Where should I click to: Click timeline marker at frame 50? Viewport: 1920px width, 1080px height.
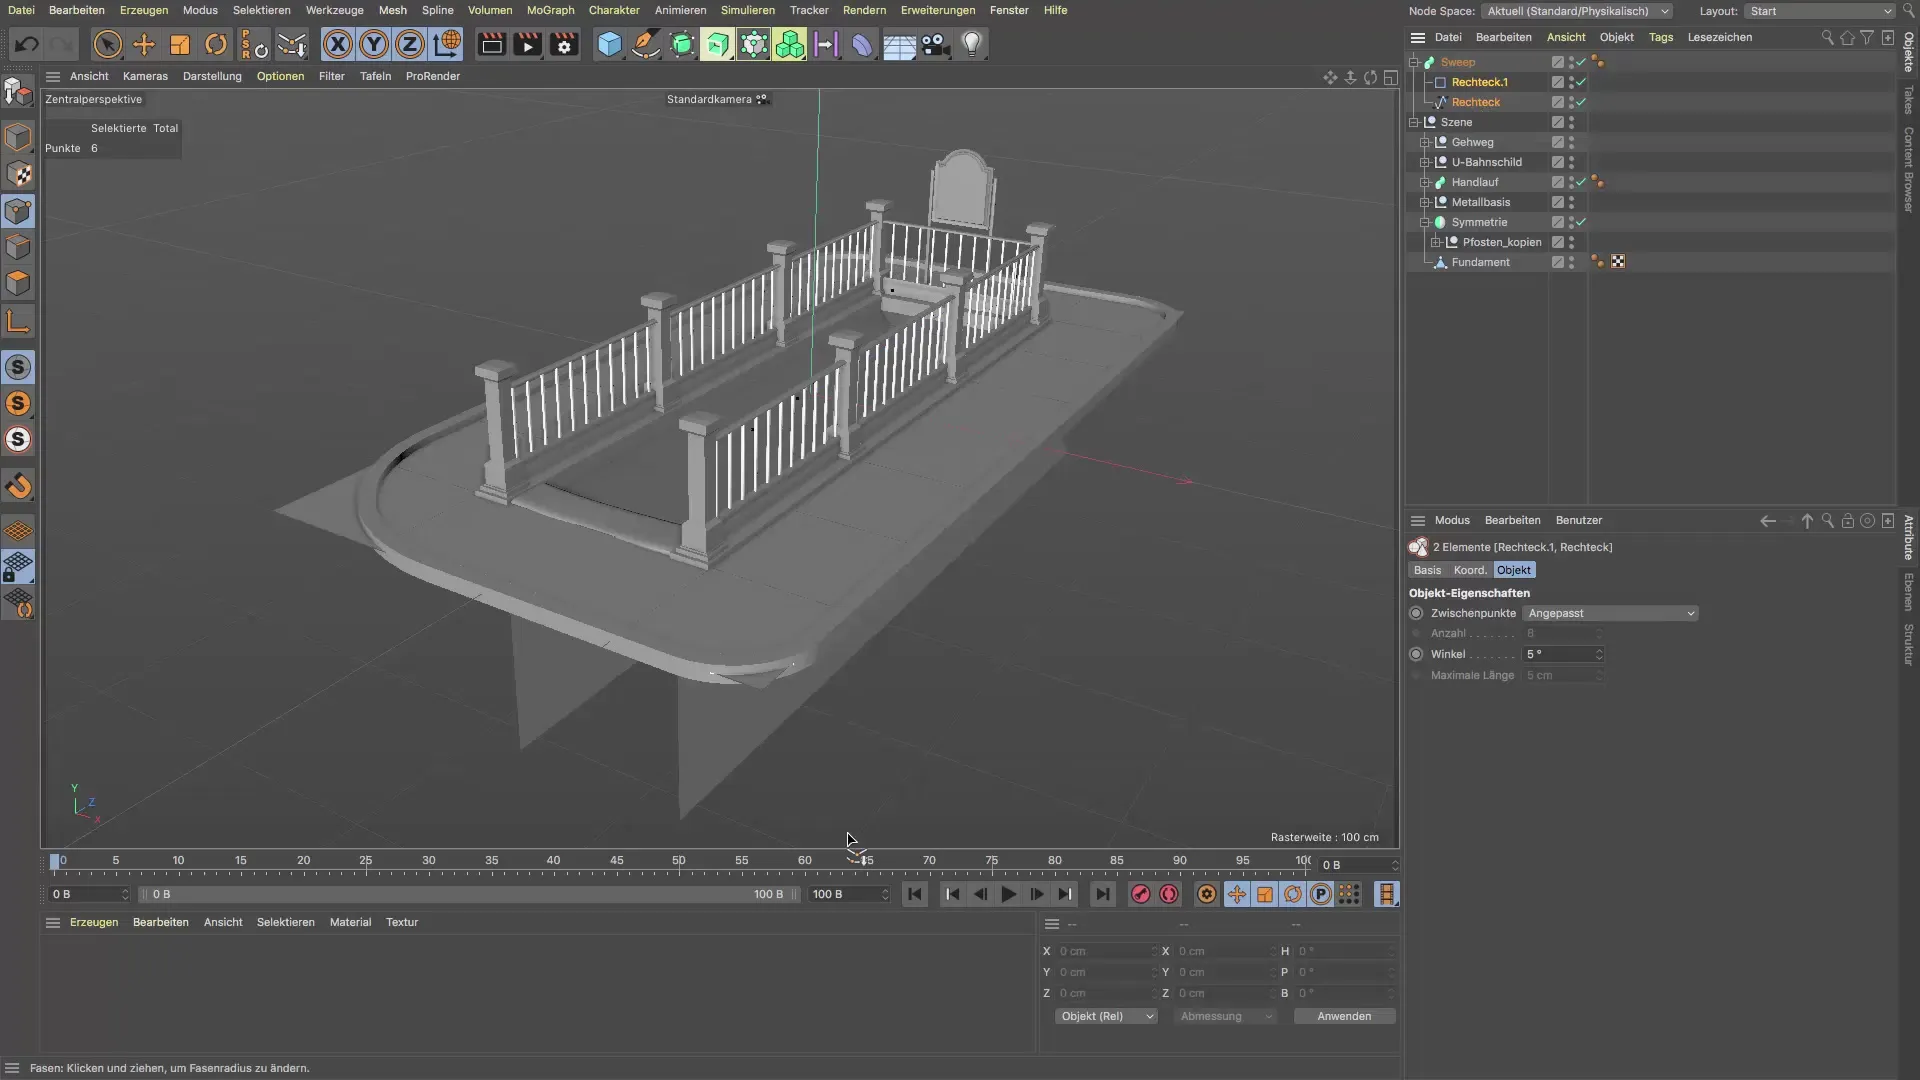679,860
